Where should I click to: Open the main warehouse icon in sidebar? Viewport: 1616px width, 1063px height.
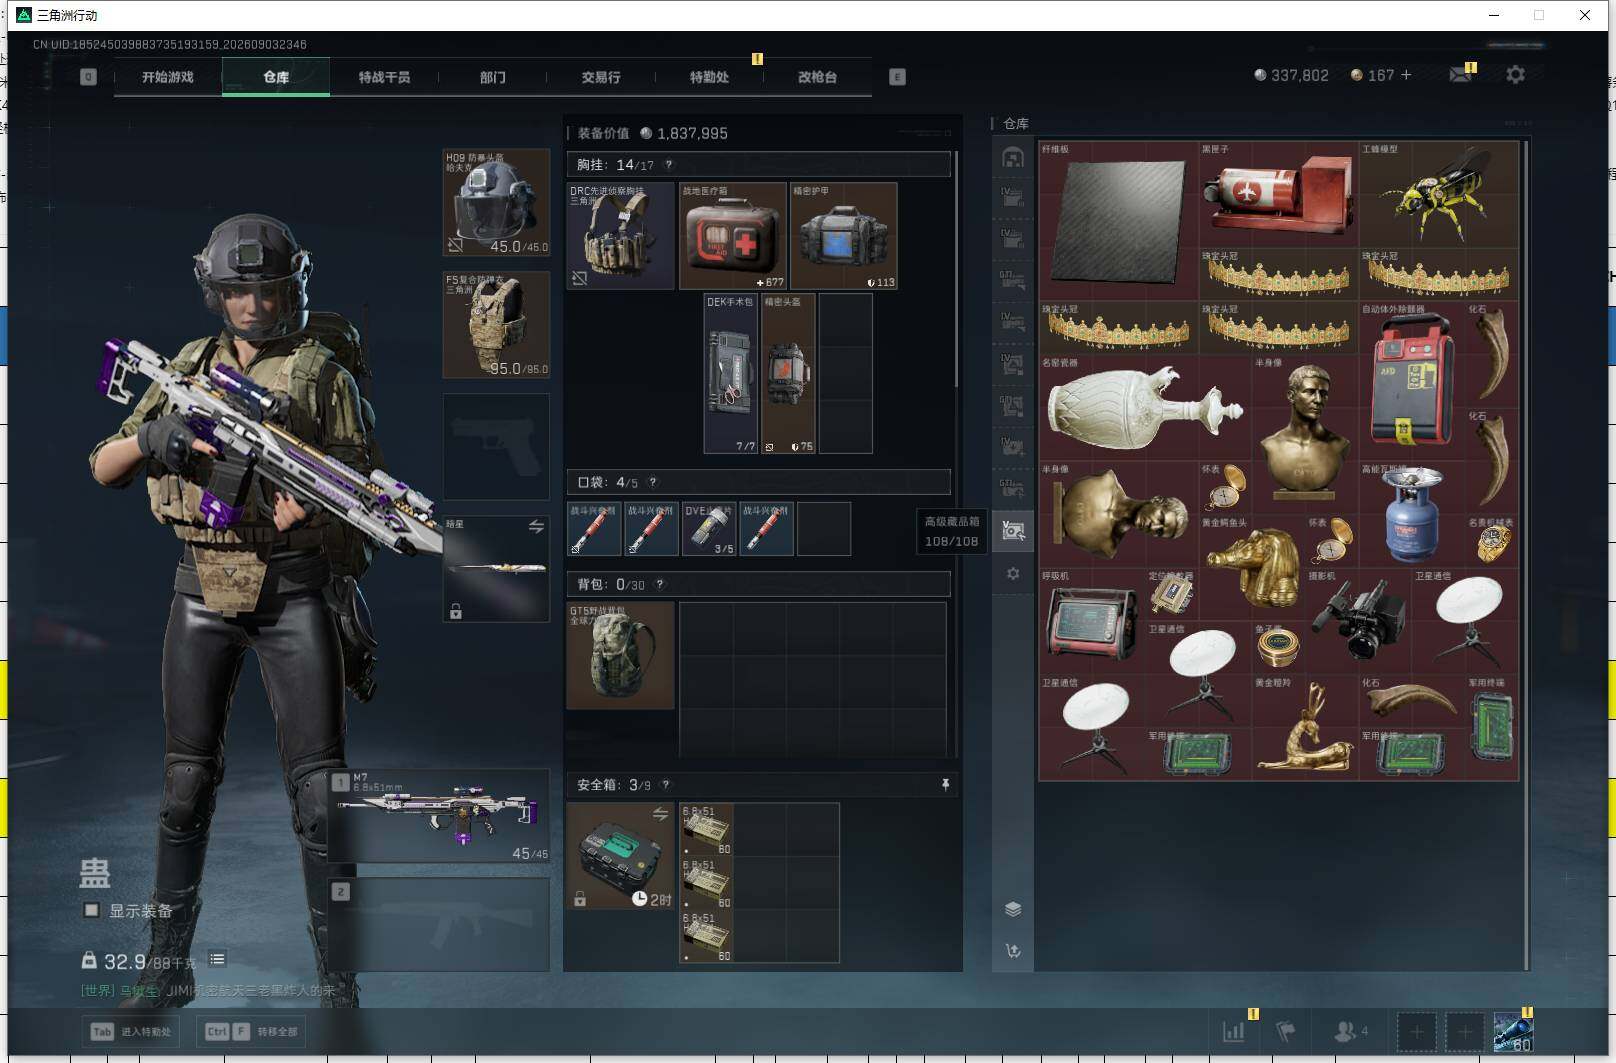coord(1013,157)
